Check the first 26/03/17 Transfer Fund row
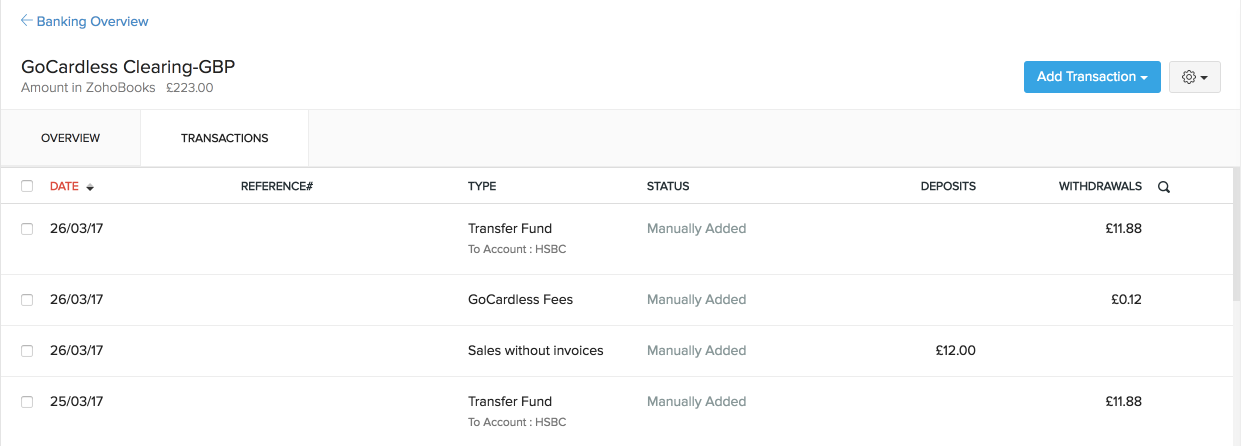The height and width of the screenshot is (446, 1241). tap(27, 229)
